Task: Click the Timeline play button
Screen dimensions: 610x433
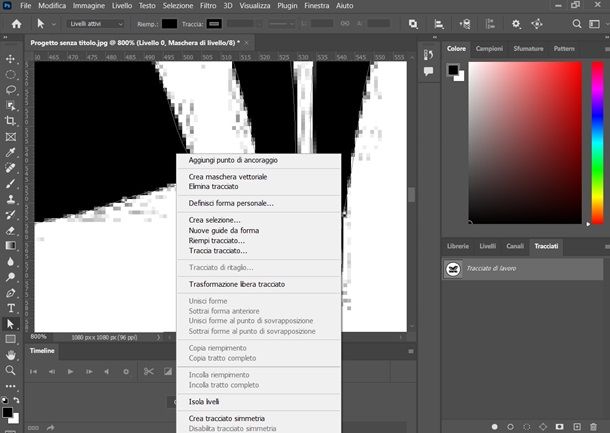Action: point(70,372)
